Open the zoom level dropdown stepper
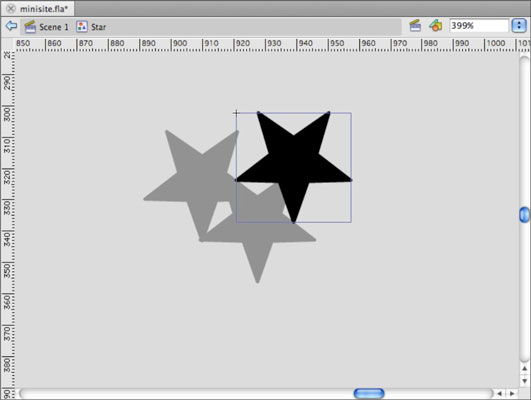 tap(519, 26)
